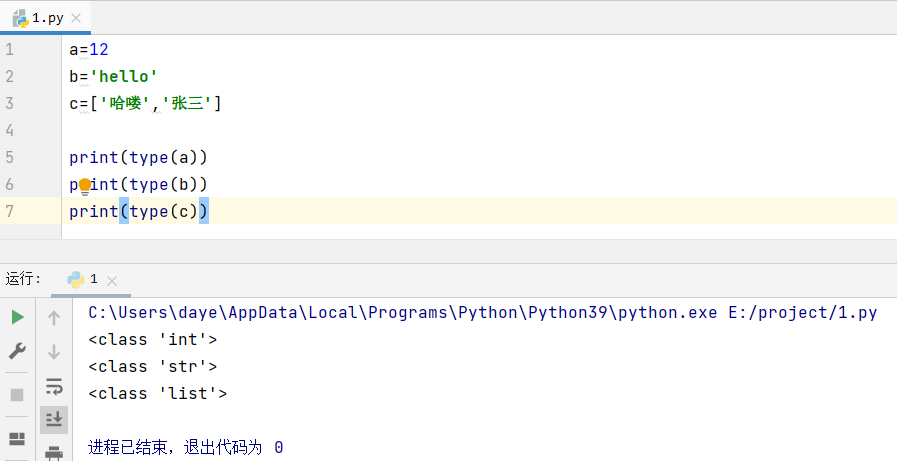Click output line <class 'int'>
The width and height of the screenshot is (897, 461).
pos(152,339)
